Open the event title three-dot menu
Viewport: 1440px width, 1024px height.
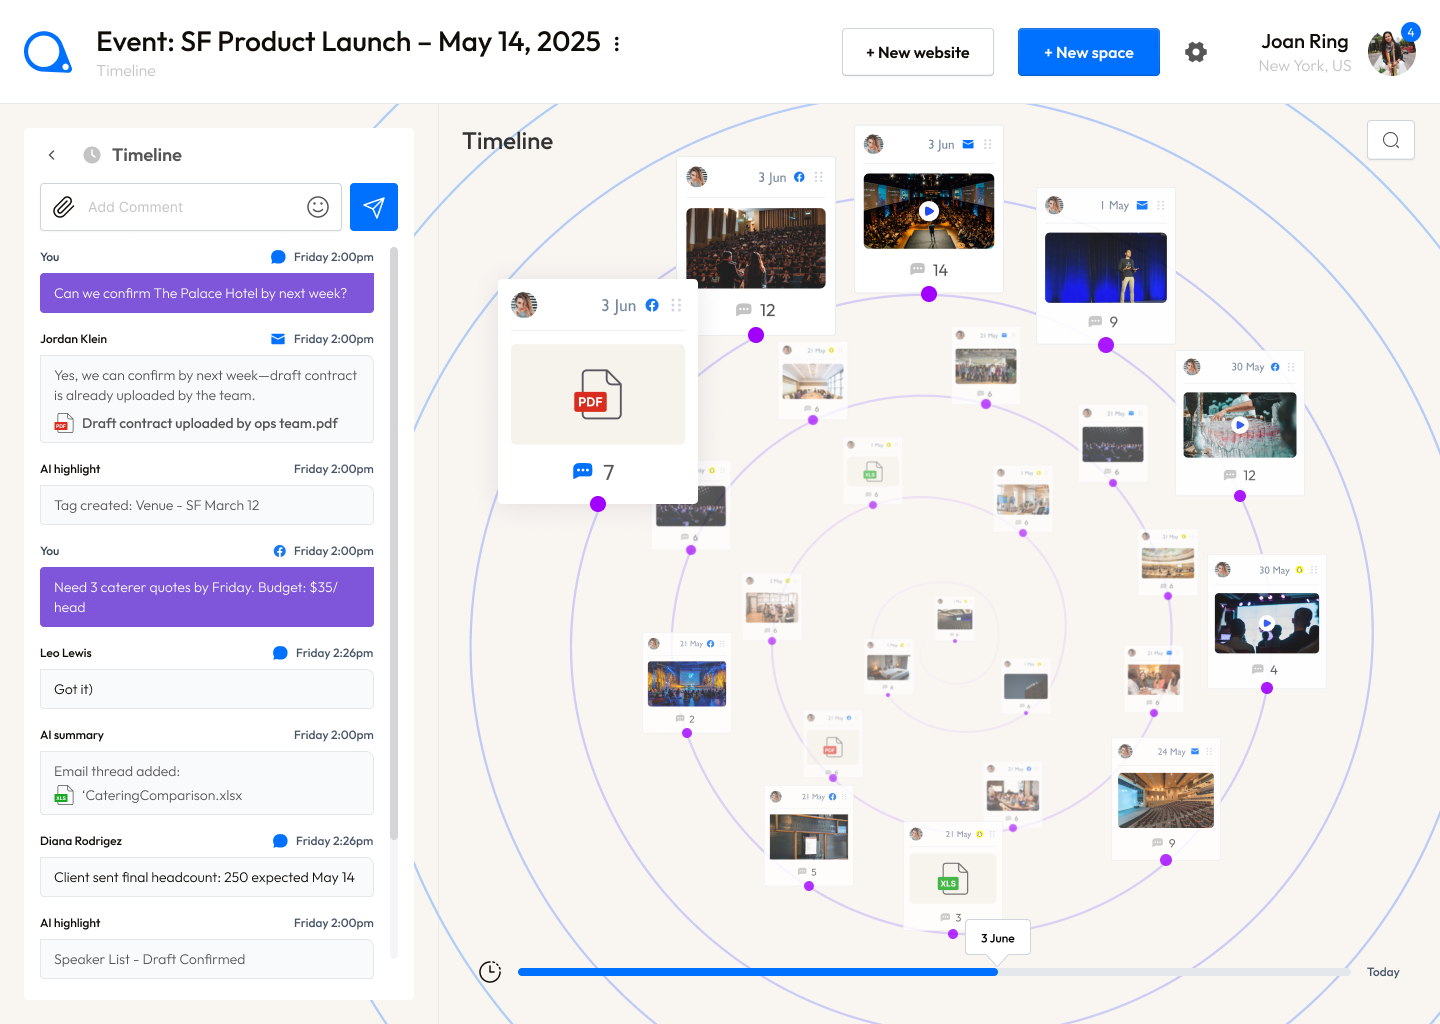617,44
